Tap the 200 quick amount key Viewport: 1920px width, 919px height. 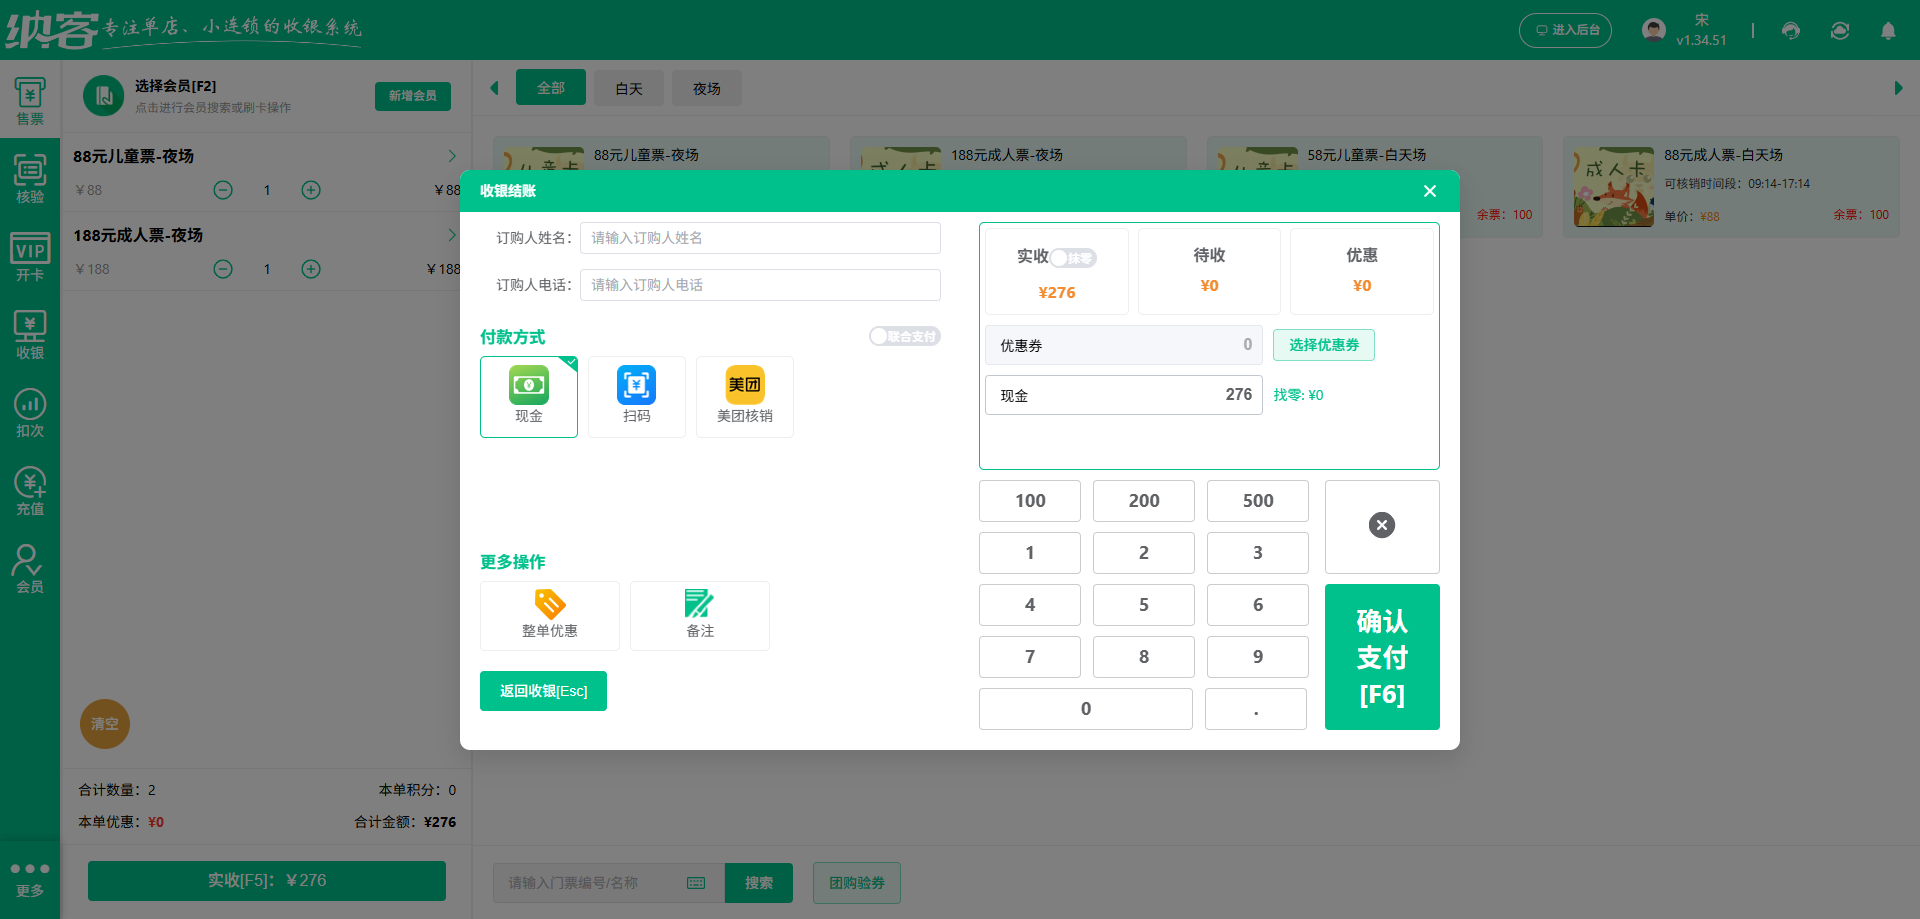1144,501
